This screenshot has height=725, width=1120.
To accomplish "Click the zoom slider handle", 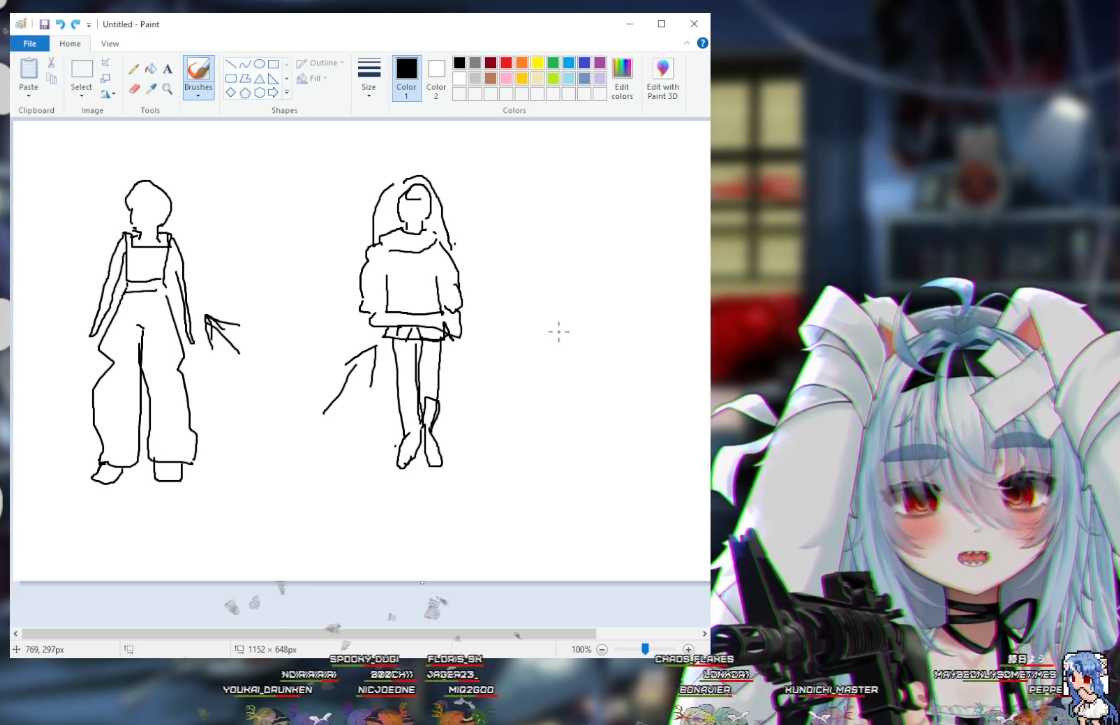I will 645,649.
